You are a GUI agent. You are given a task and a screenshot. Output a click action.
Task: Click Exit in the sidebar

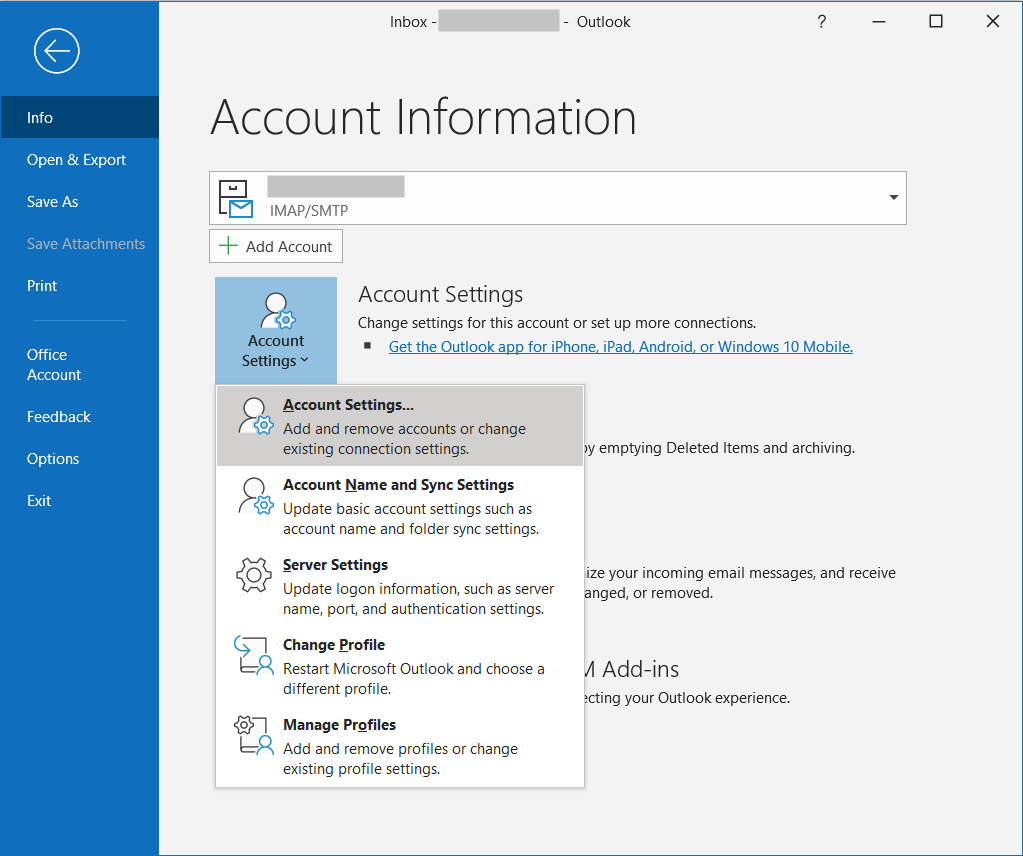click(80, 500)
